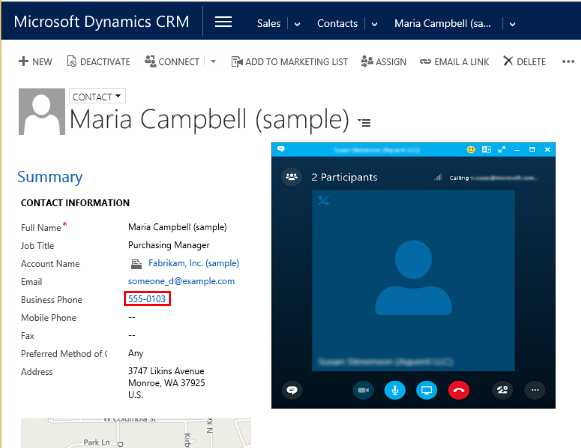The image size is (581, 448).
Task: Collapse the Summary section heading
Action: click(50, 177)
